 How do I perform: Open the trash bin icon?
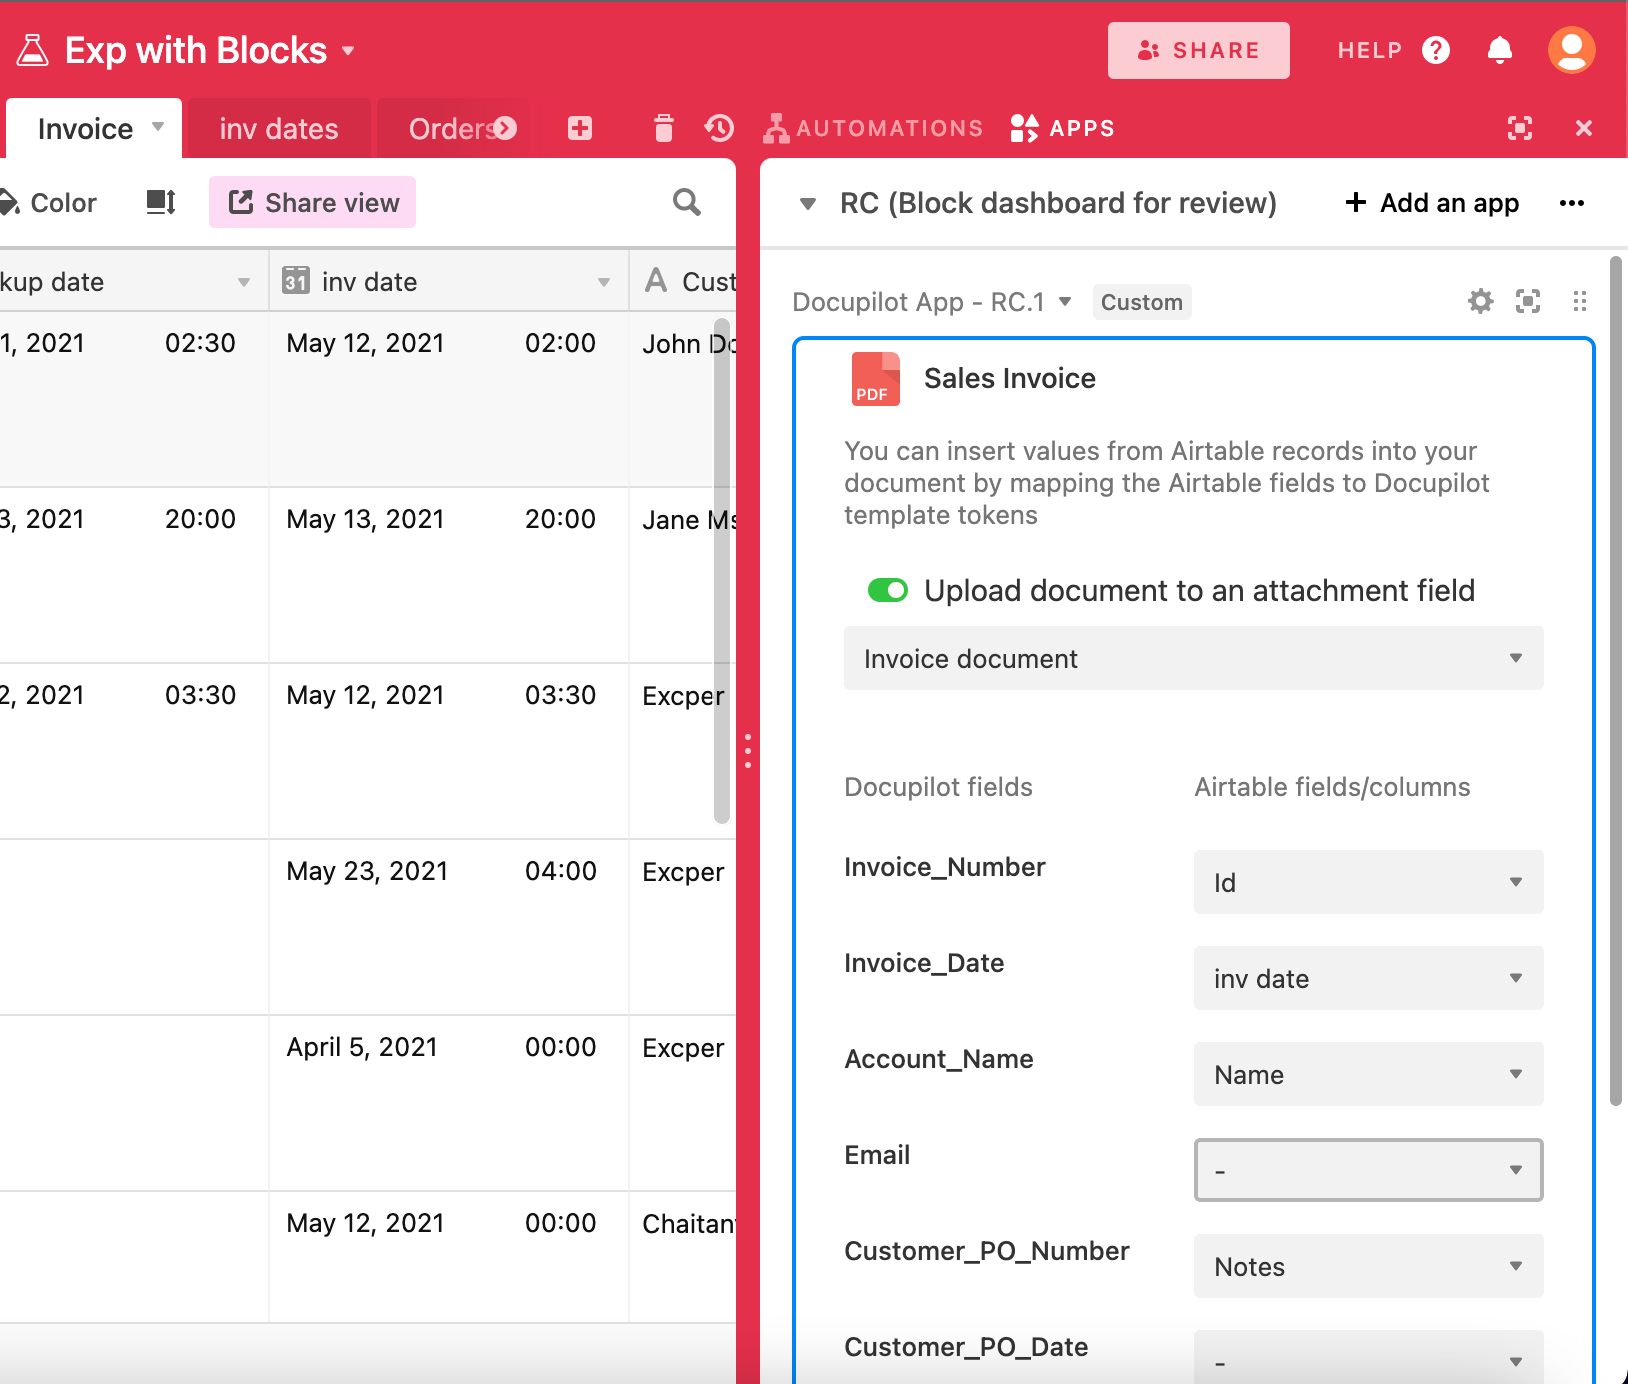tap(664, 128)
